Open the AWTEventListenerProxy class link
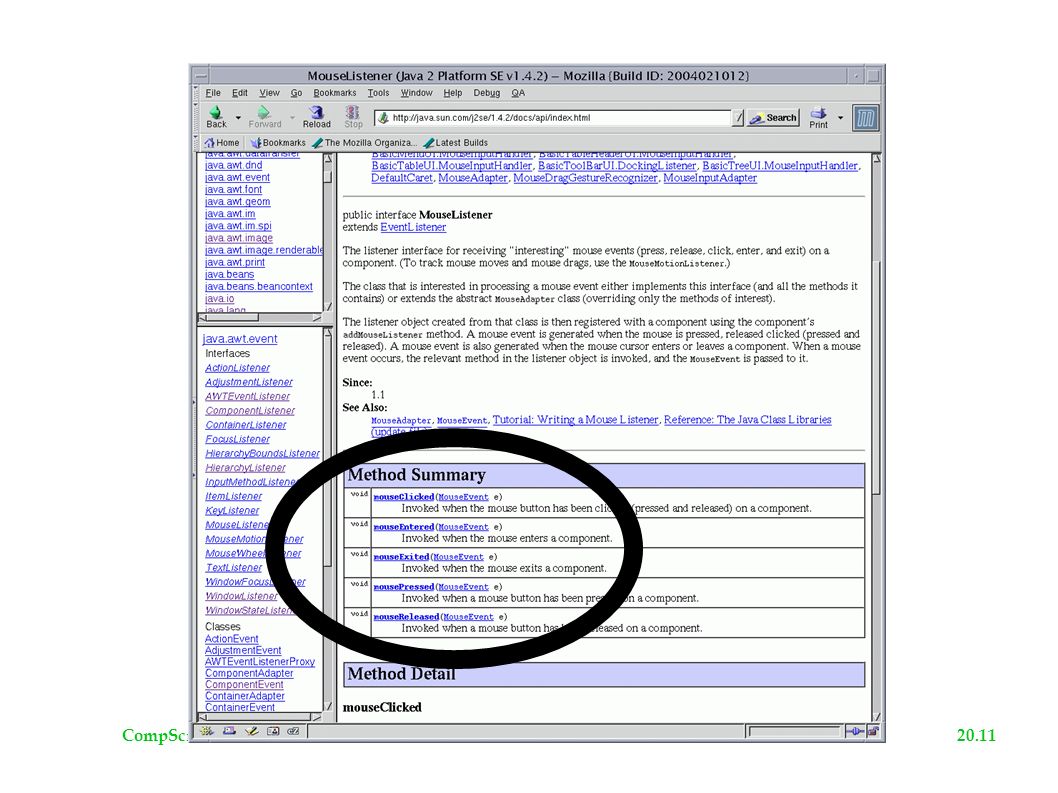This screenshot has height=793, width=1058. 260,661
